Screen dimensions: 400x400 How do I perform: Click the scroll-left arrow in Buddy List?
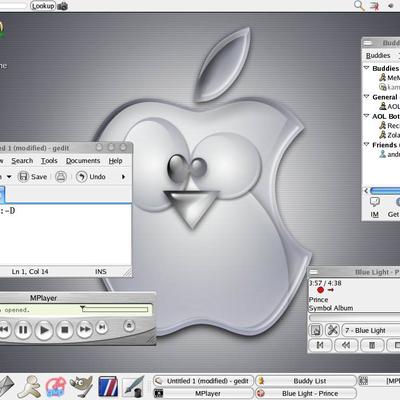(366, 191)
